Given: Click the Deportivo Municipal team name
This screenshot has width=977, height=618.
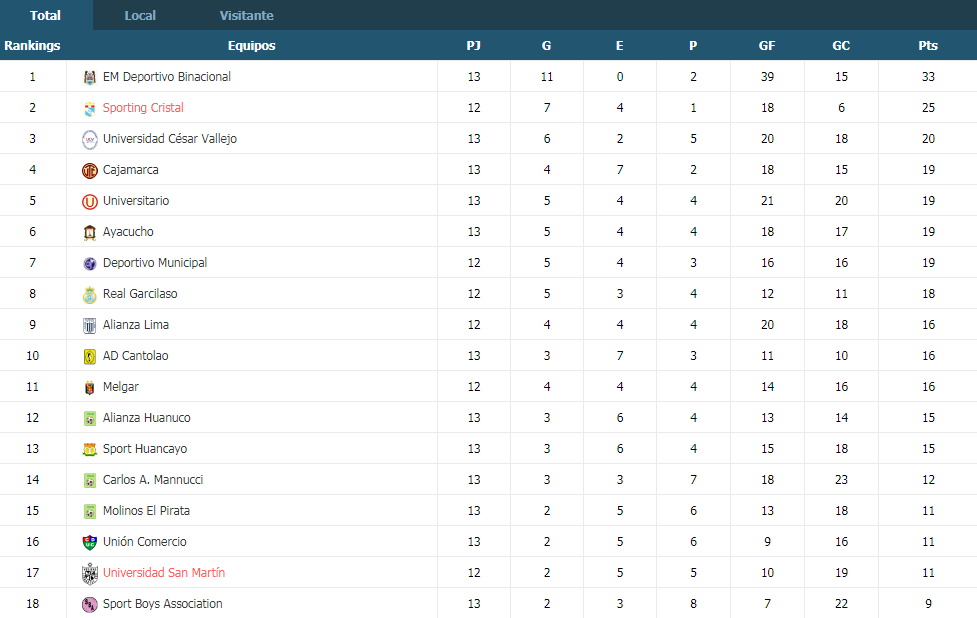Looking at the screenshot, I should (155, 263).
